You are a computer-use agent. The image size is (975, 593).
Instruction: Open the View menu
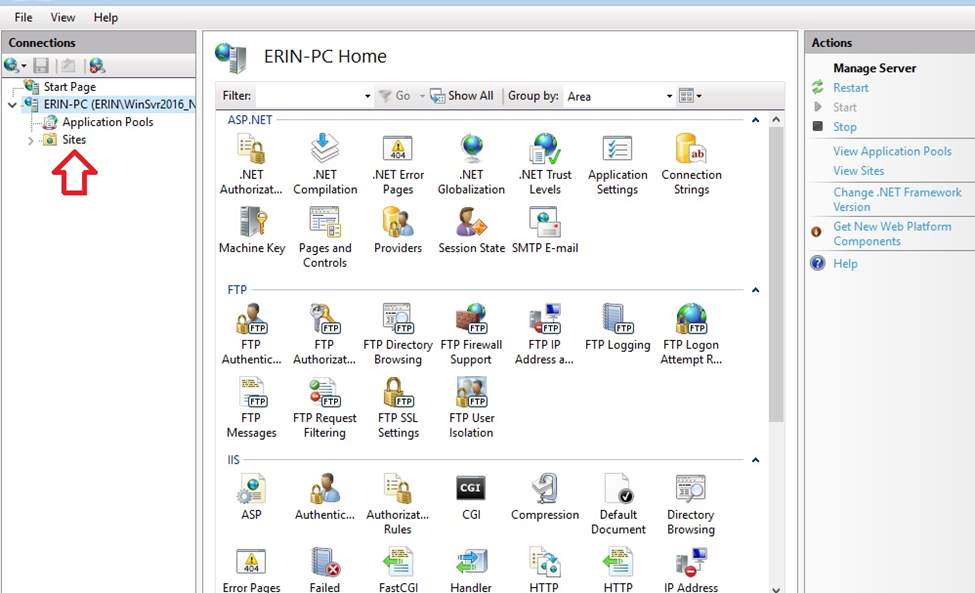tap(63, 17)
